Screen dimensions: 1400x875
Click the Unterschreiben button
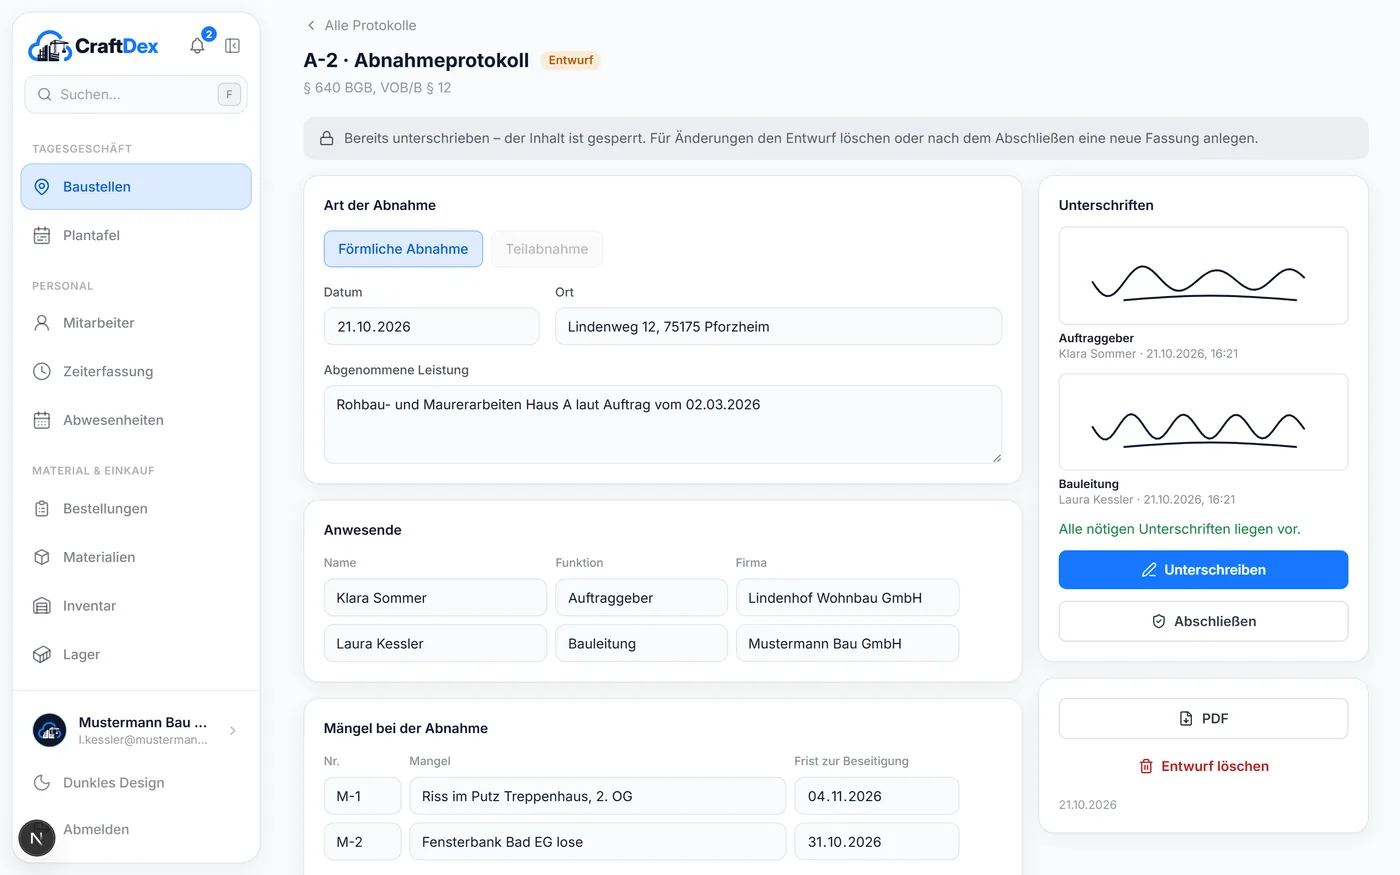tap(1203, 570)
